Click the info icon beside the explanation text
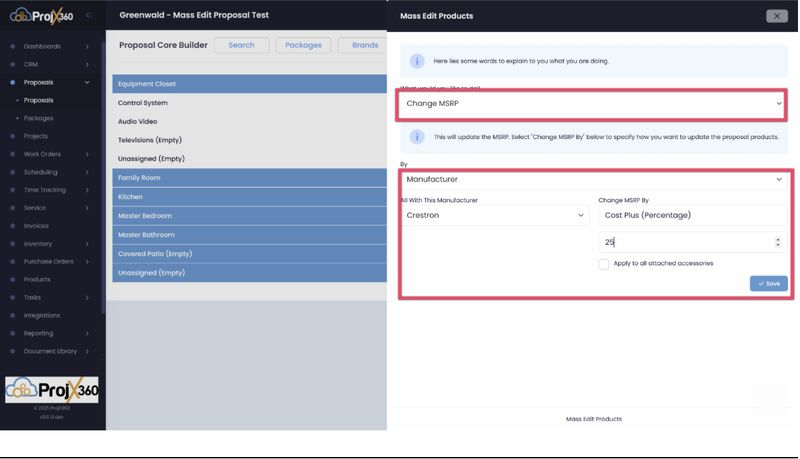The image size is (800, 459). [417, 61]
